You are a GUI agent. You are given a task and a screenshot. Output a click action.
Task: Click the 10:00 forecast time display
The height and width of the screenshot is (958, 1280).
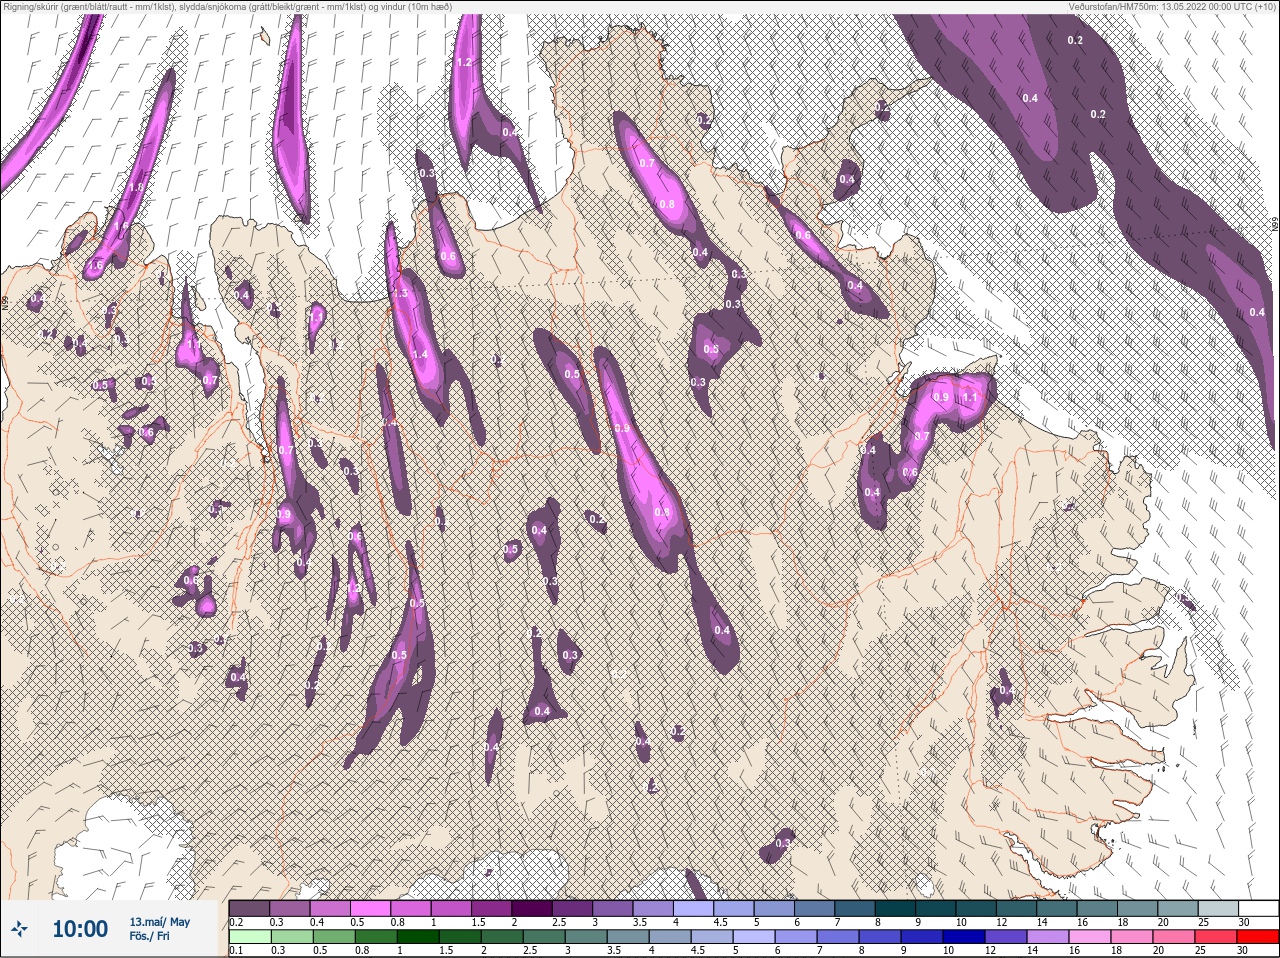80,929
